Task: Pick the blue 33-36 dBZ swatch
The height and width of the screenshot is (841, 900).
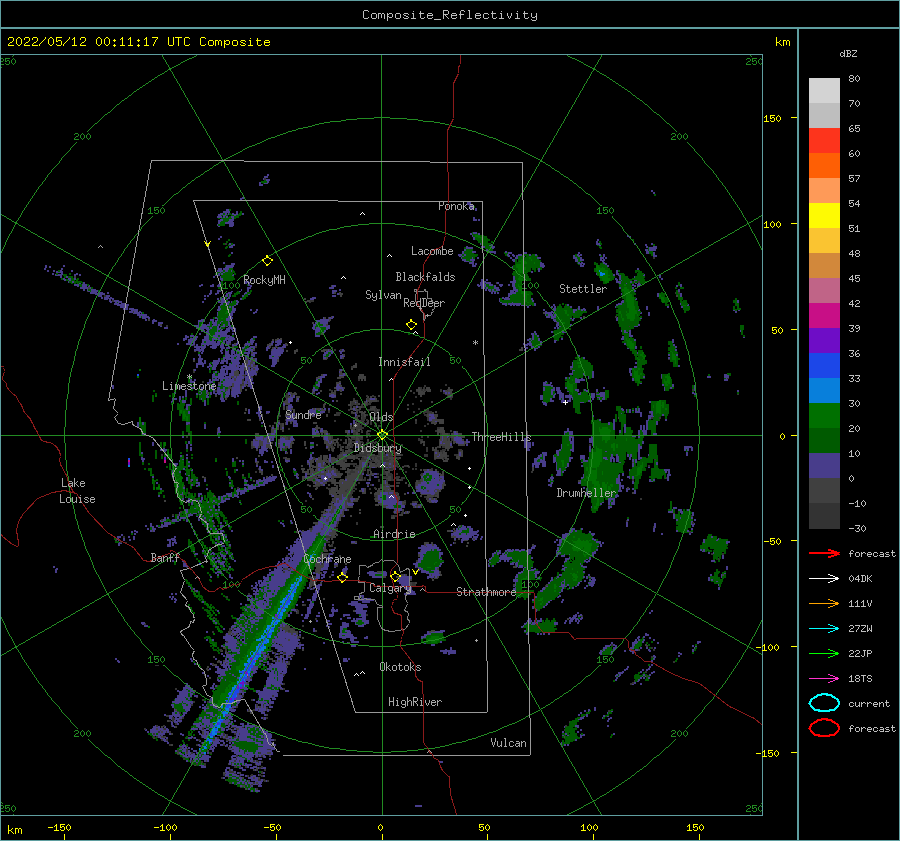Action: click(x=824, y=365)
